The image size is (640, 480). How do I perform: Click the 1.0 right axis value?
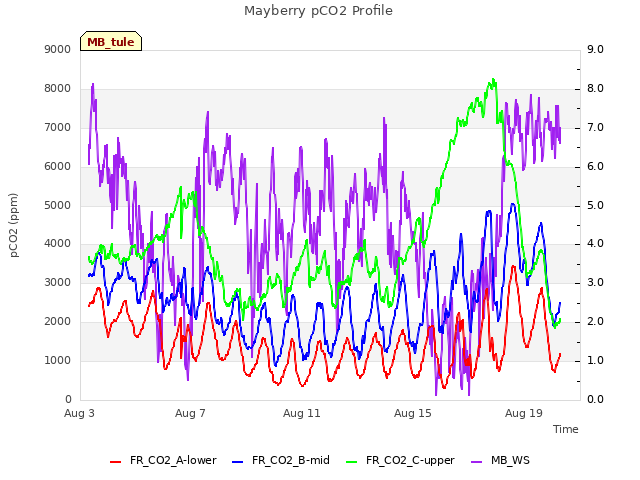(x=596, y=360)
